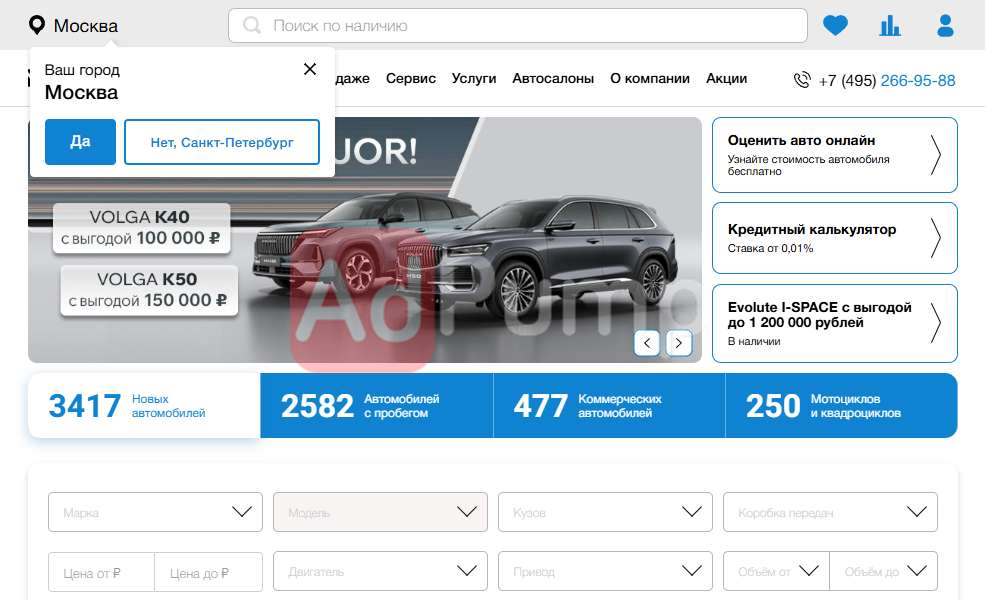The width and height of the screenshot is (1000, 600).
Task: Select the '250 Мотоциклов и квадроциклов' tab
Action: [x=841, y=406]
